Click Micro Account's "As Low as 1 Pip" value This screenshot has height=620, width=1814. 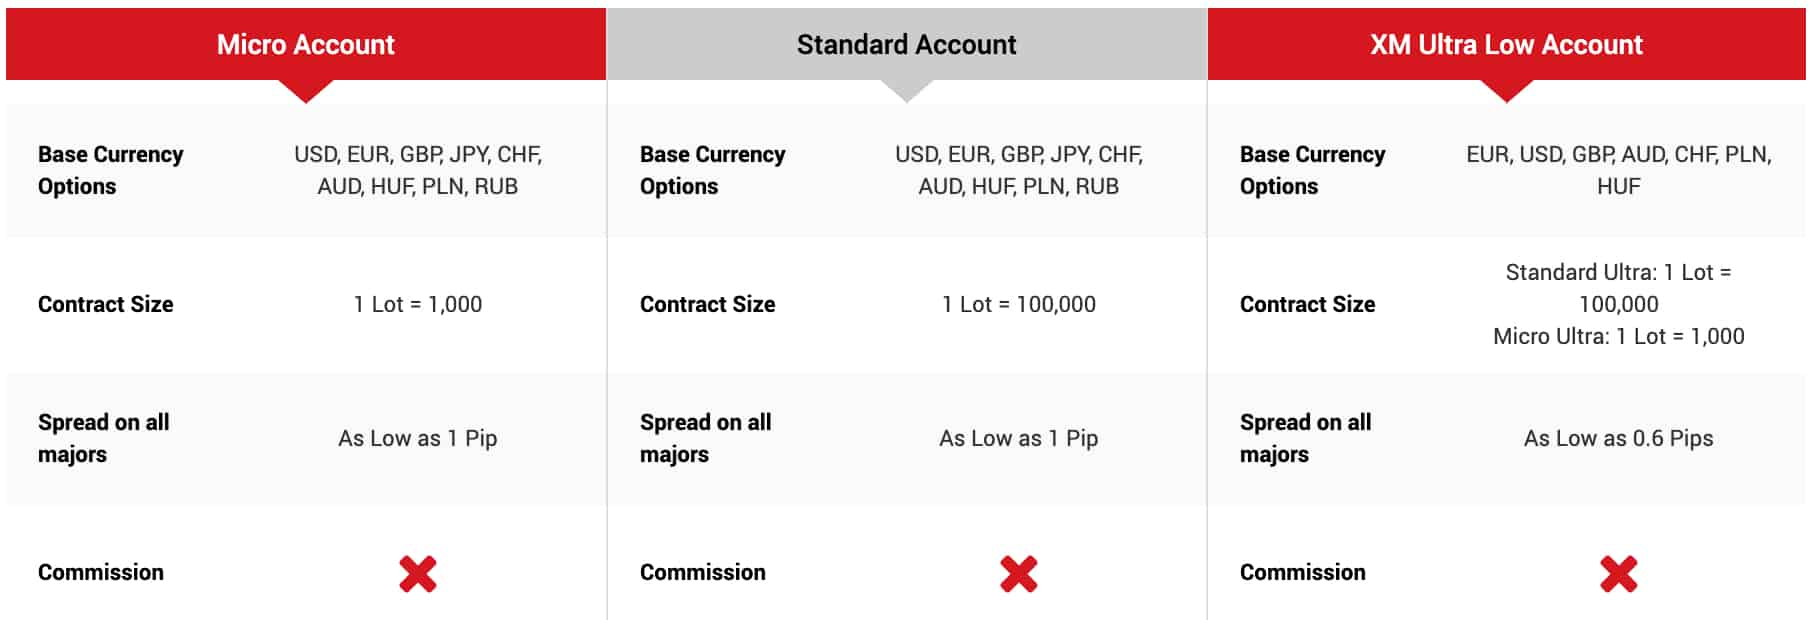tap(418, 438)
